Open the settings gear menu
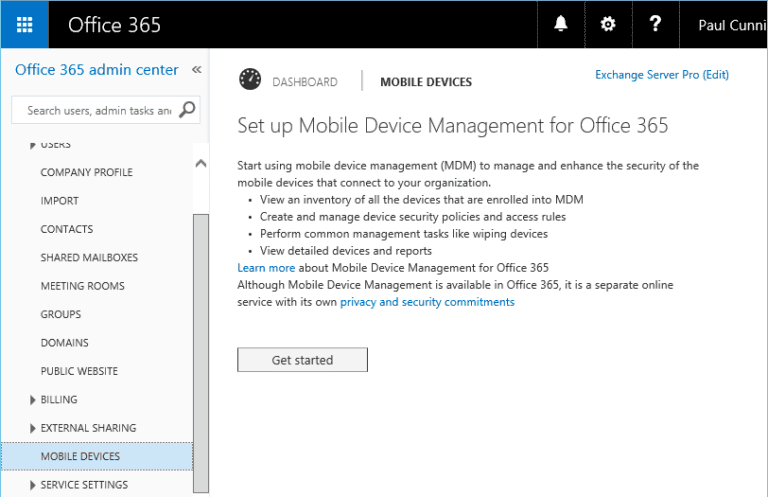This screenshot has height=497, width=768. tap(608, 24)
